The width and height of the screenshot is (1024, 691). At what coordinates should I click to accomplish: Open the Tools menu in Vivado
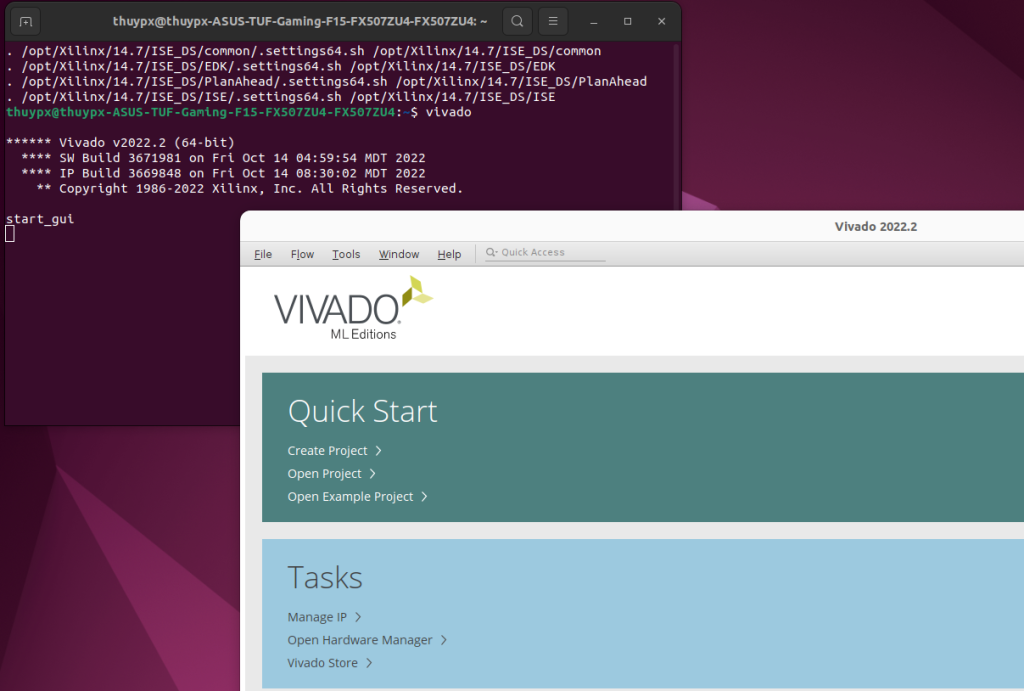coord(346,254)
